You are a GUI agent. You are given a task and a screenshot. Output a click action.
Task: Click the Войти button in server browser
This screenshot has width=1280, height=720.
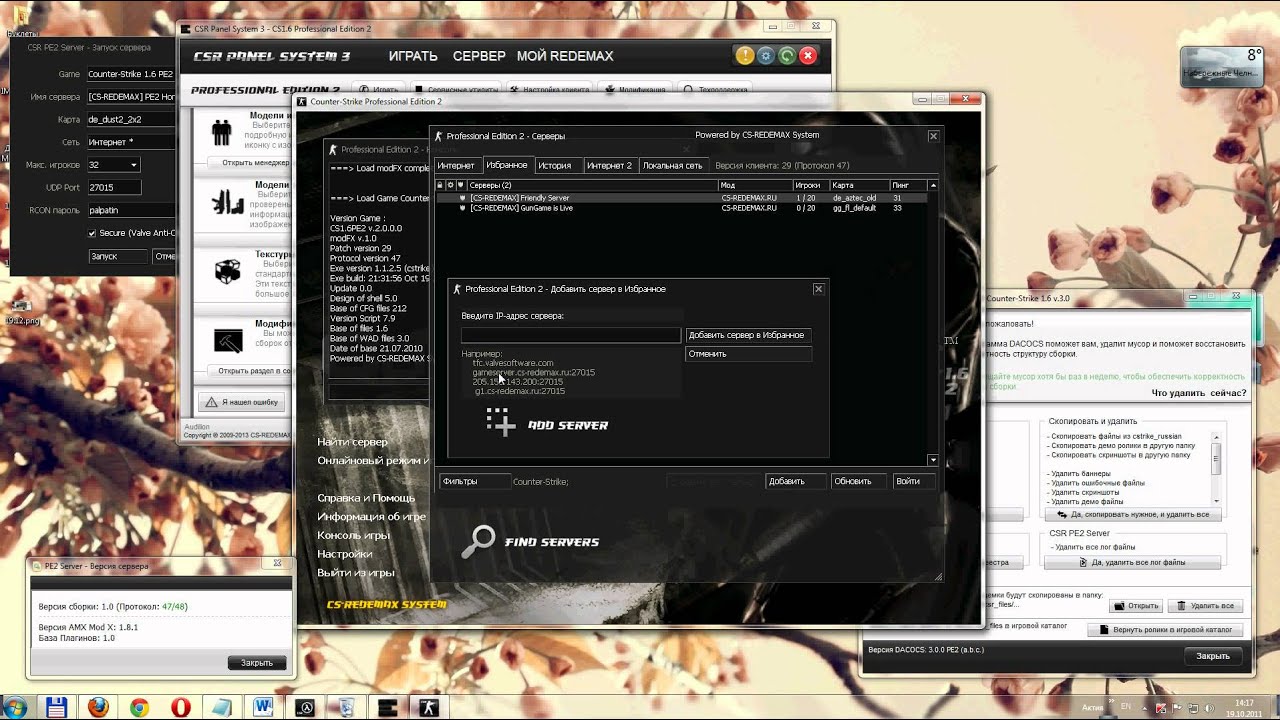[913, 481]
